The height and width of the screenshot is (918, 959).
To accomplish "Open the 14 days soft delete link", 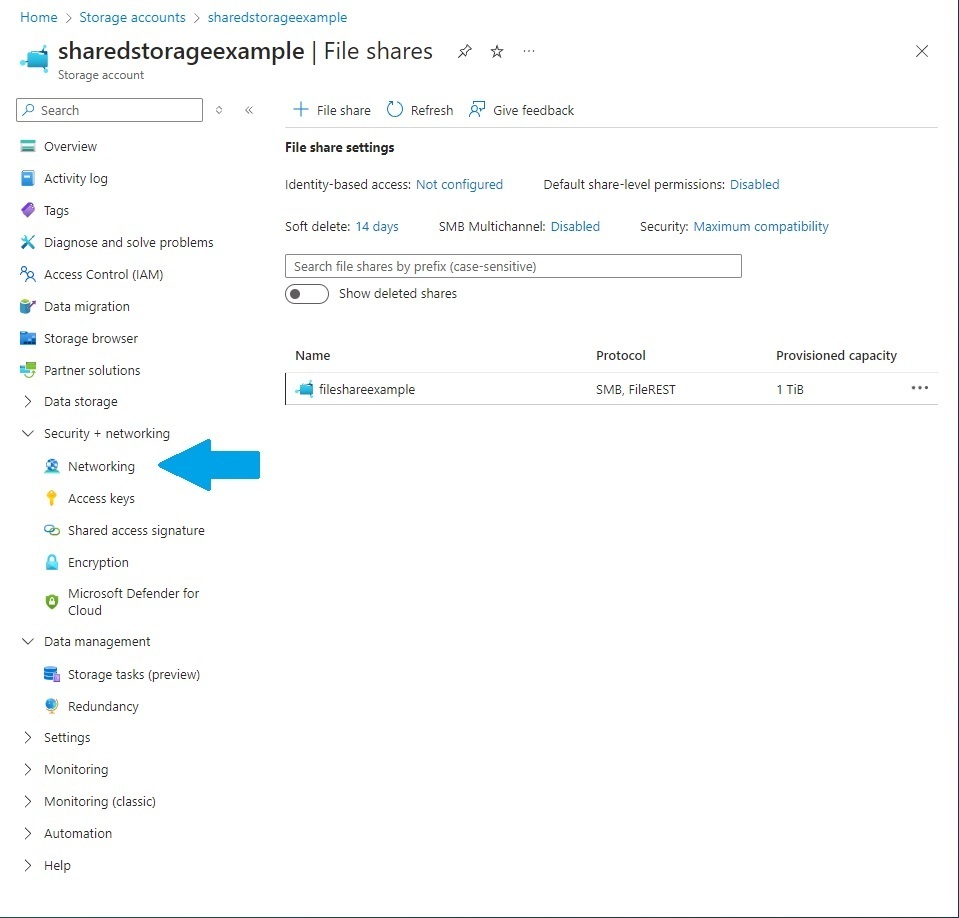I will pyautogui.click(x=377, y=226).
